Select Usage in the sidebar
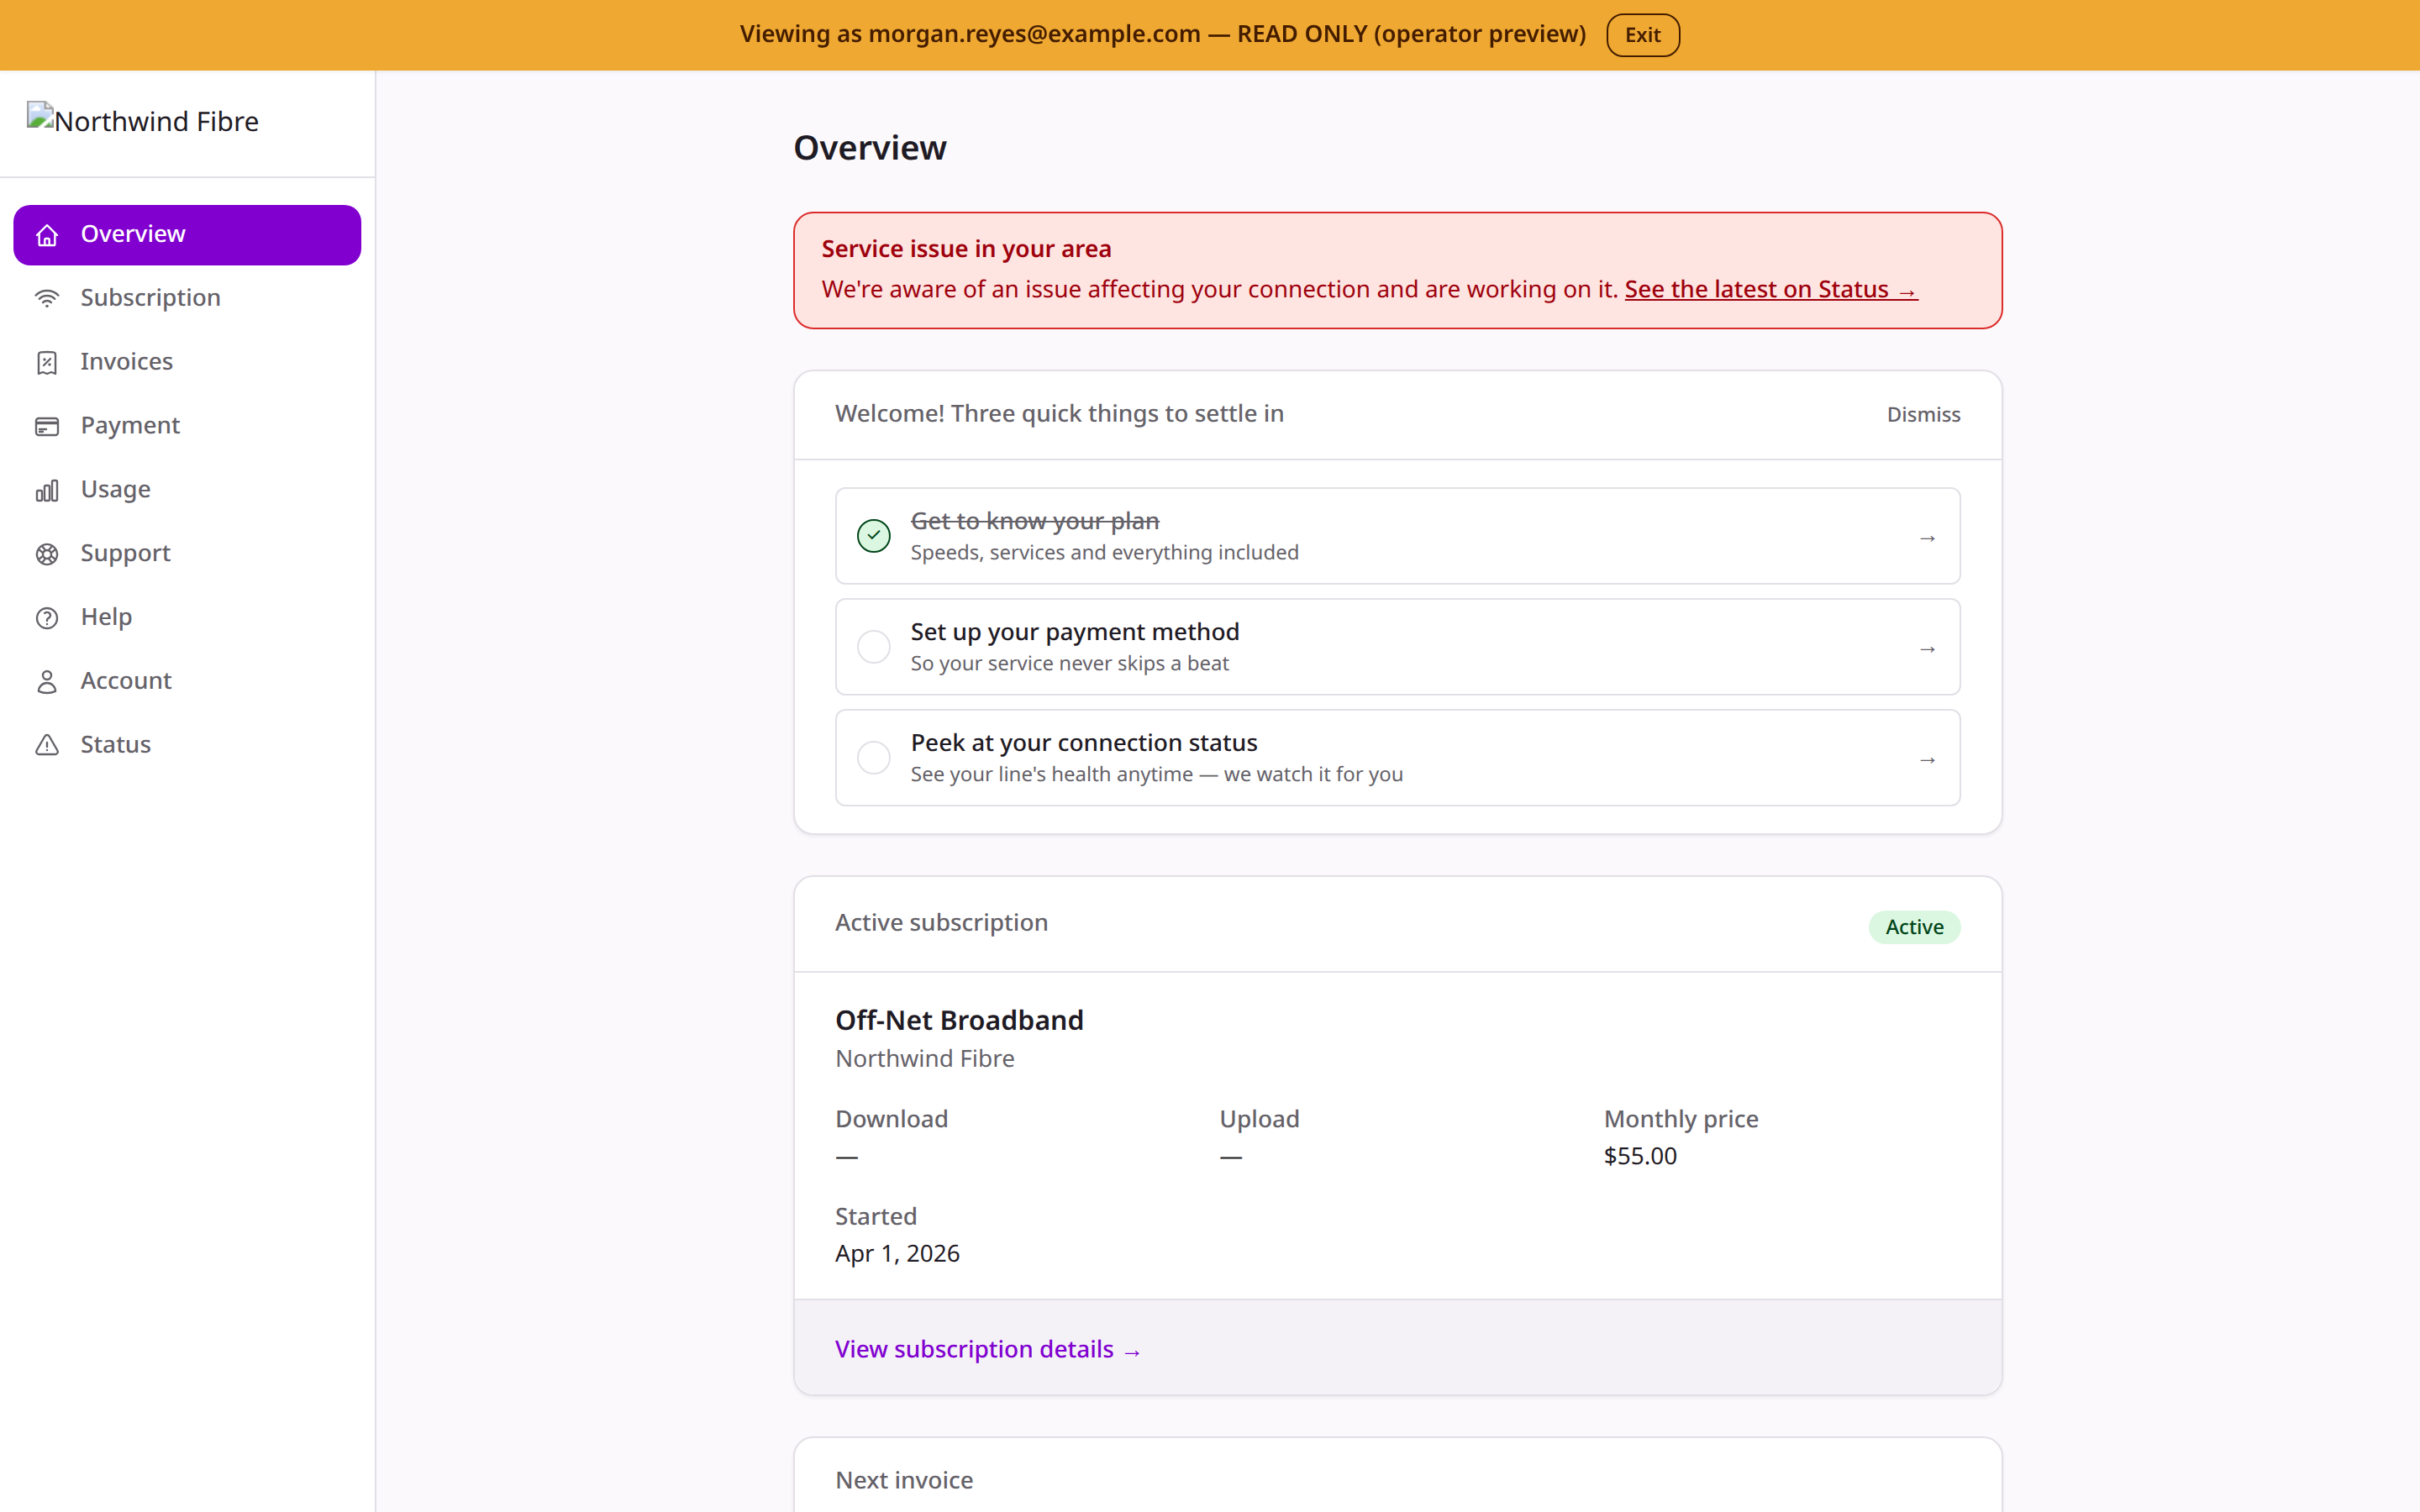Image resolution: width=2420 pixels, height=1512 pixels. point(187,490)
